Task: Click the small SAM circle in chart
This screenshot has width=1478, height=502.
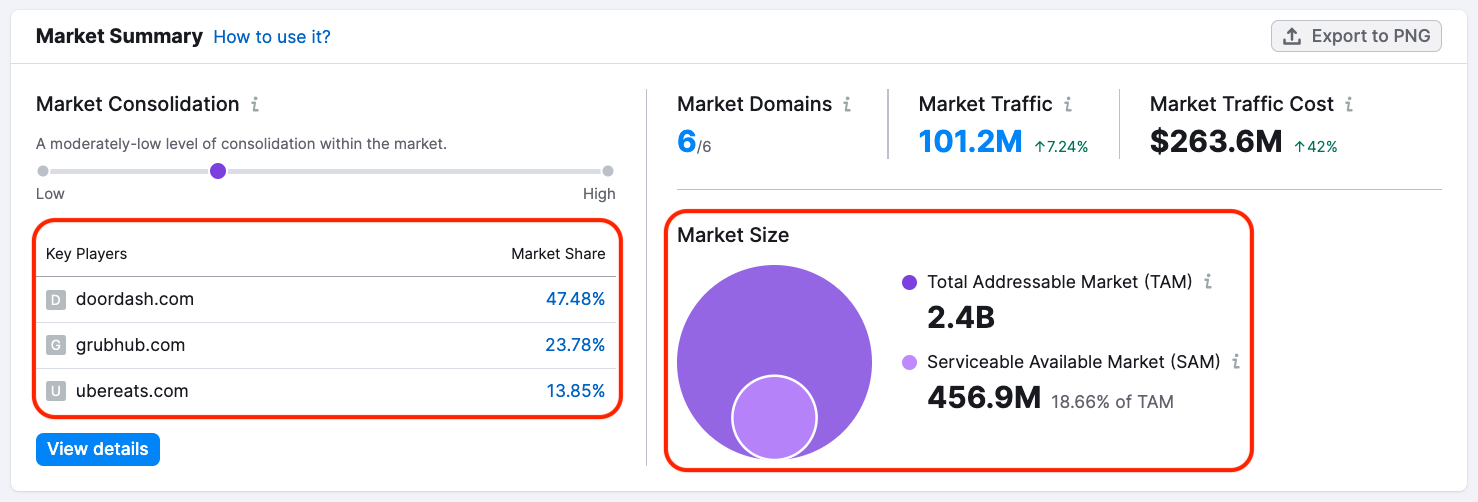Action: (x=775, y=417)
